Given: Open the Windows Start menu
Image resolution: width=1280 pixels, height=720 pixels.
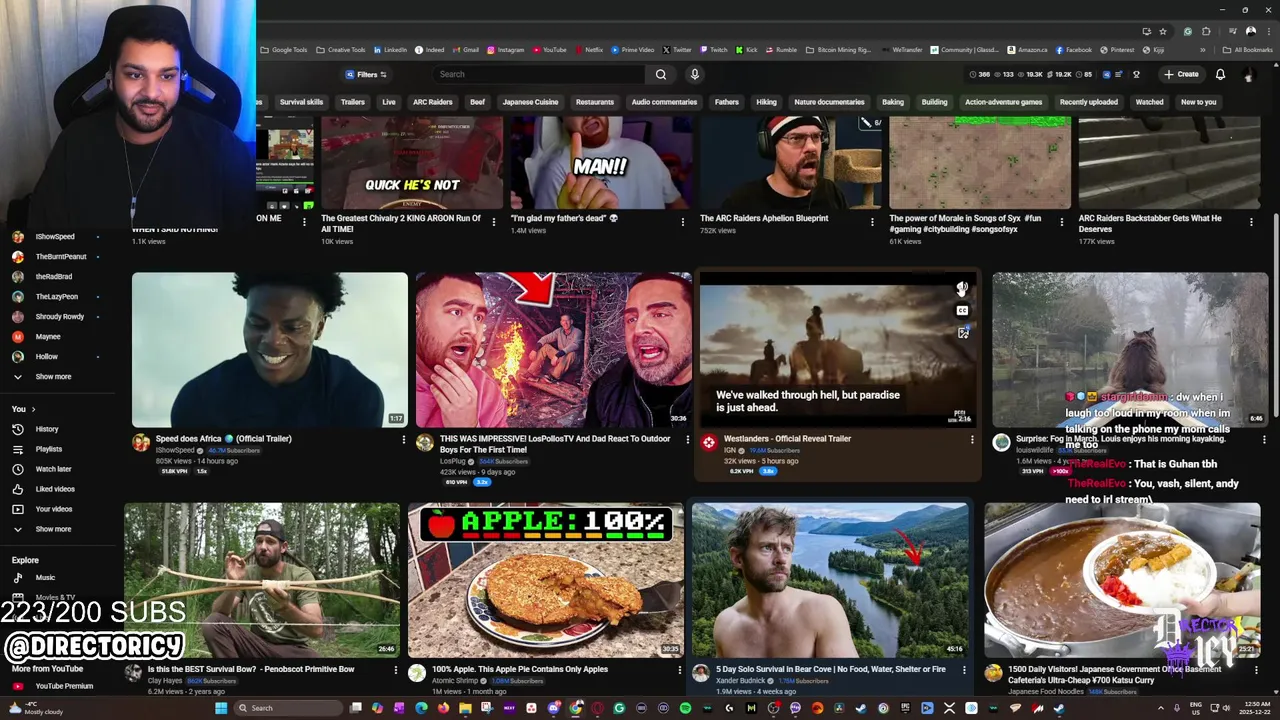Looking at the screenshot, I should click(x=221, y=708).
